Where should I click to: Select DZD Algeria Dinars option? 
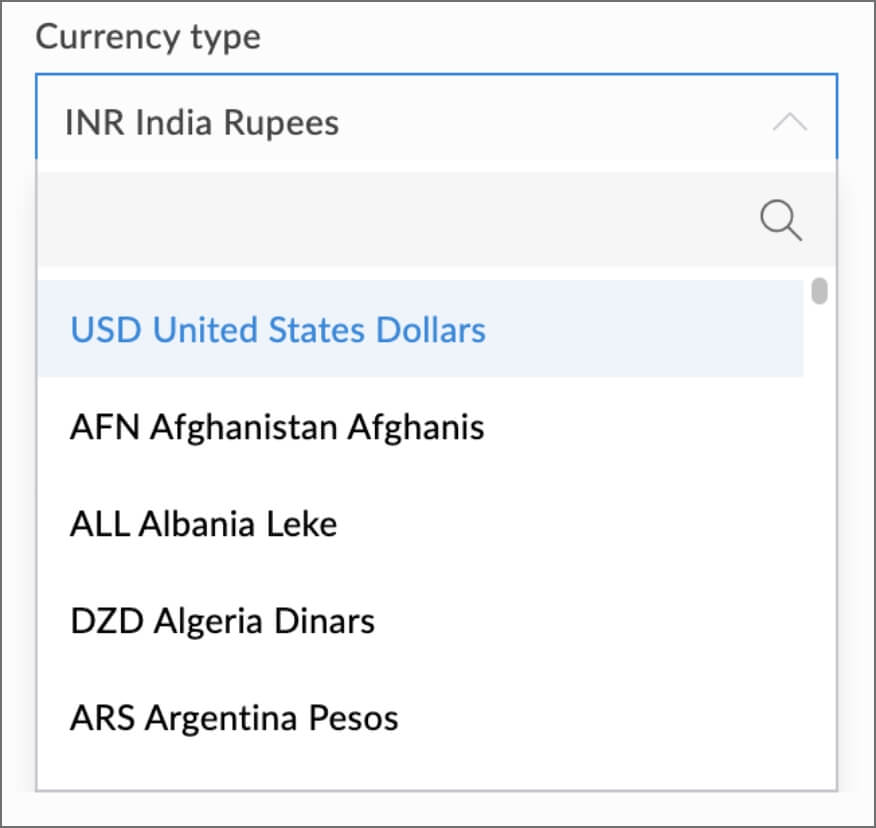(x=222, y=621)
